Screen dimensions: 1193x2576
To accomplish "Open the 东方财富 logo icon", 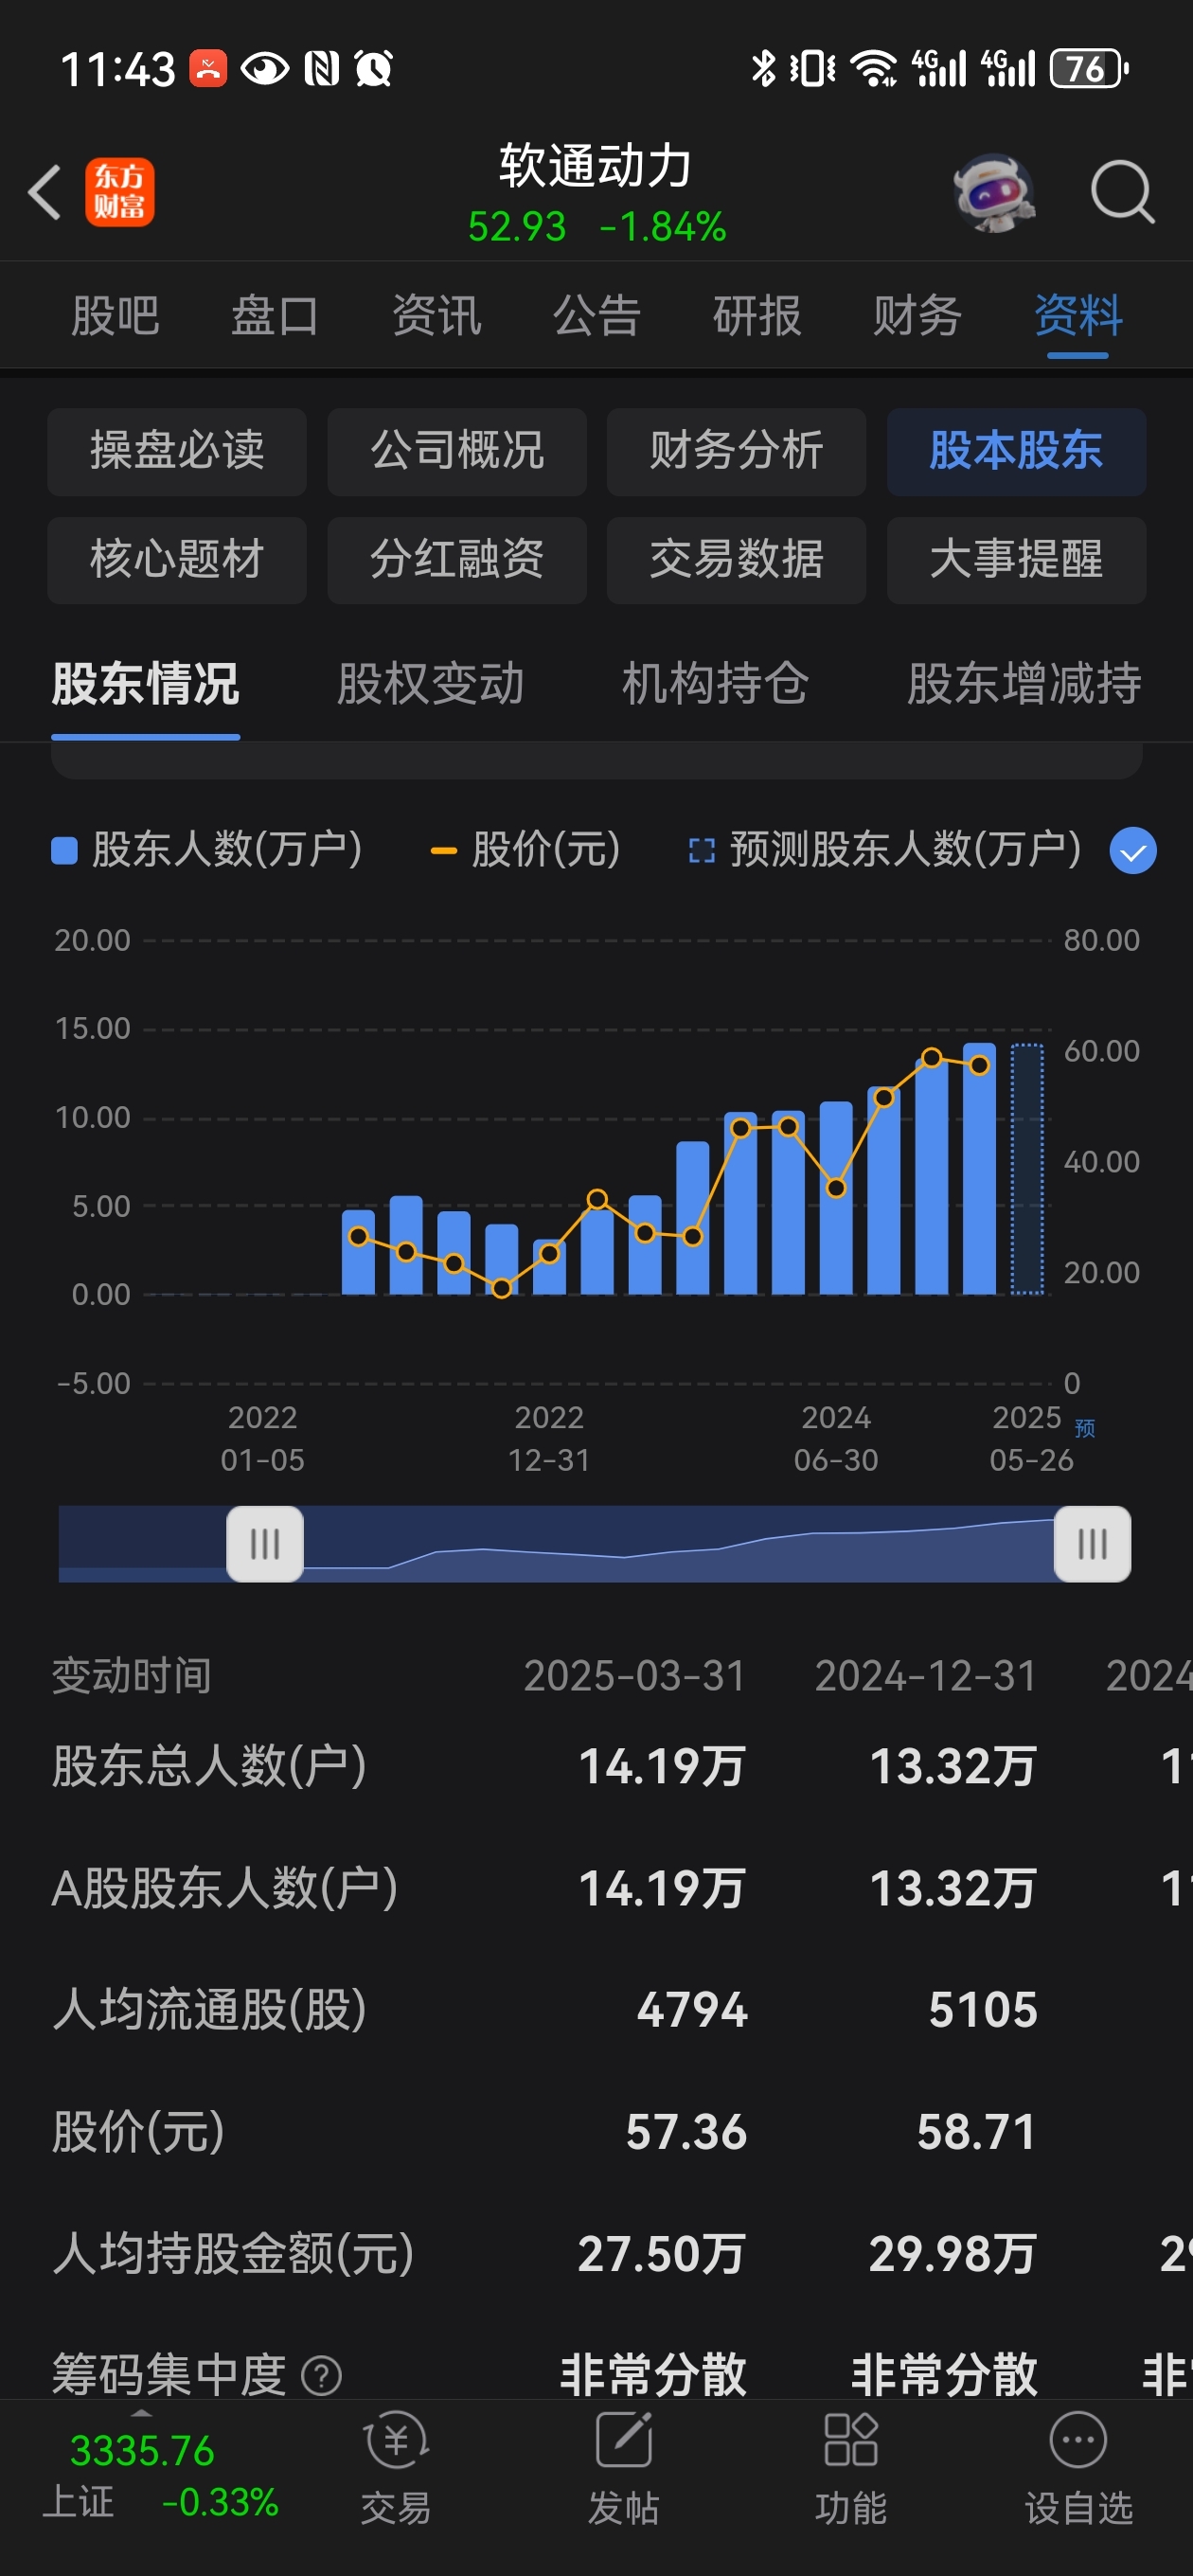I will pos(119,192).
